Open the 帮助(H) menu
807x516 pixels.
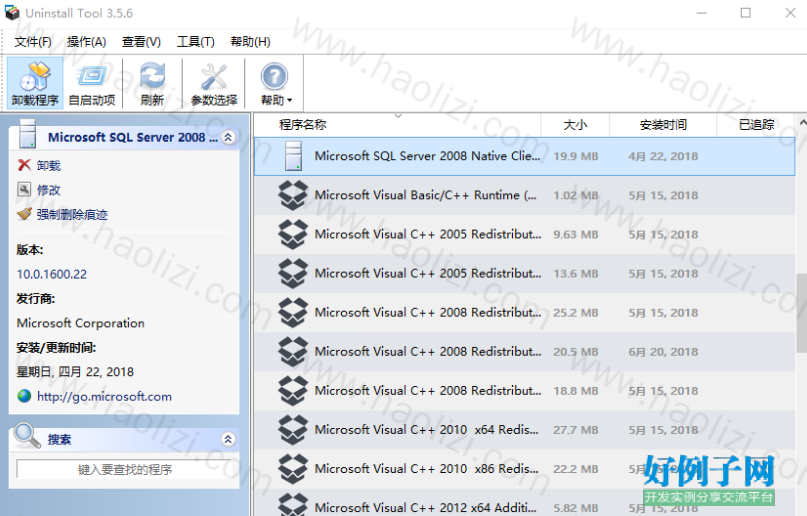point(250,42)
